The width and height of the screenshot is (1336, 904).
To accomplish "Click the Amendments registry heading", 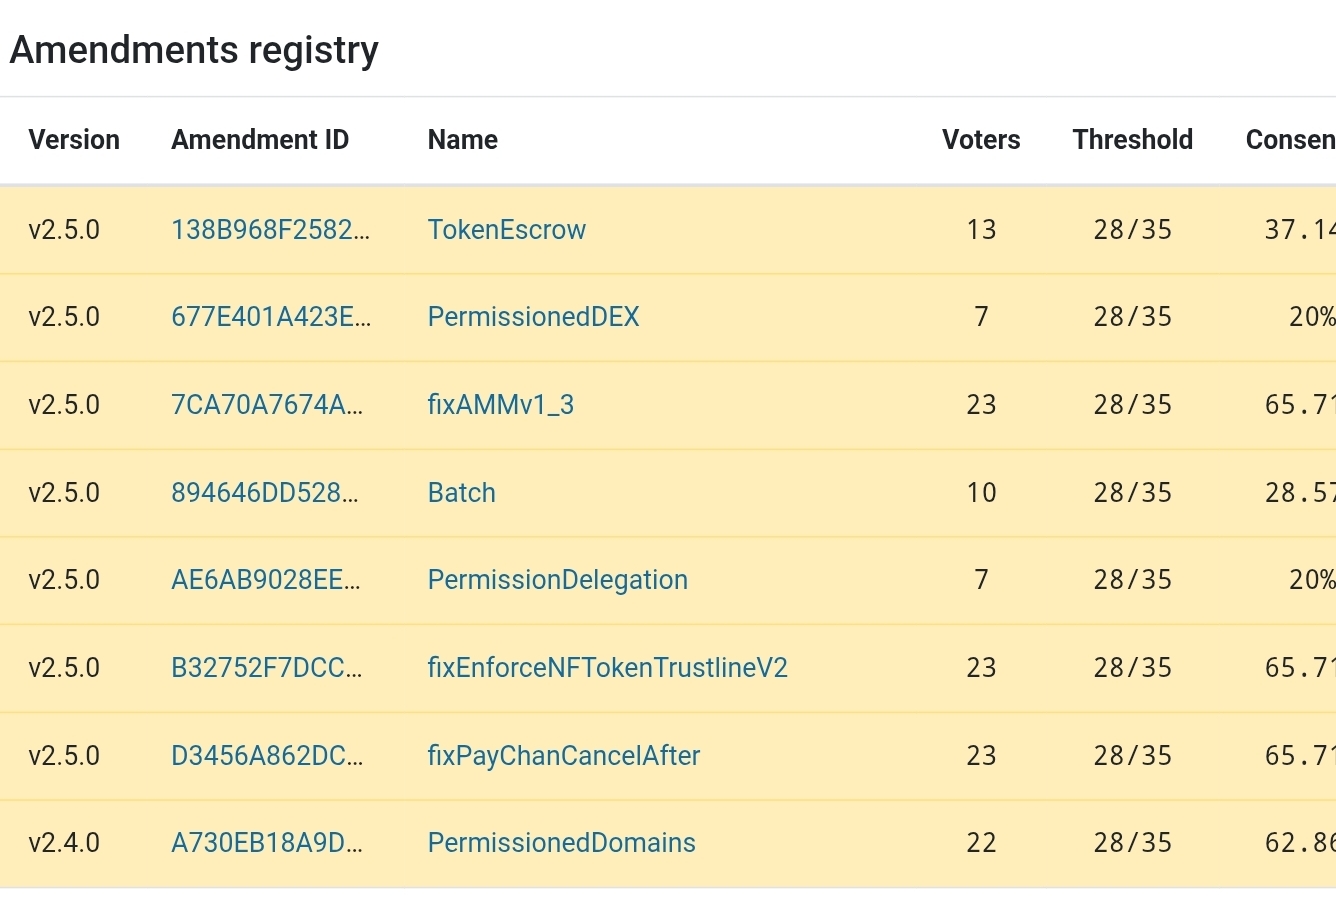I will click(x=194, y=50).
